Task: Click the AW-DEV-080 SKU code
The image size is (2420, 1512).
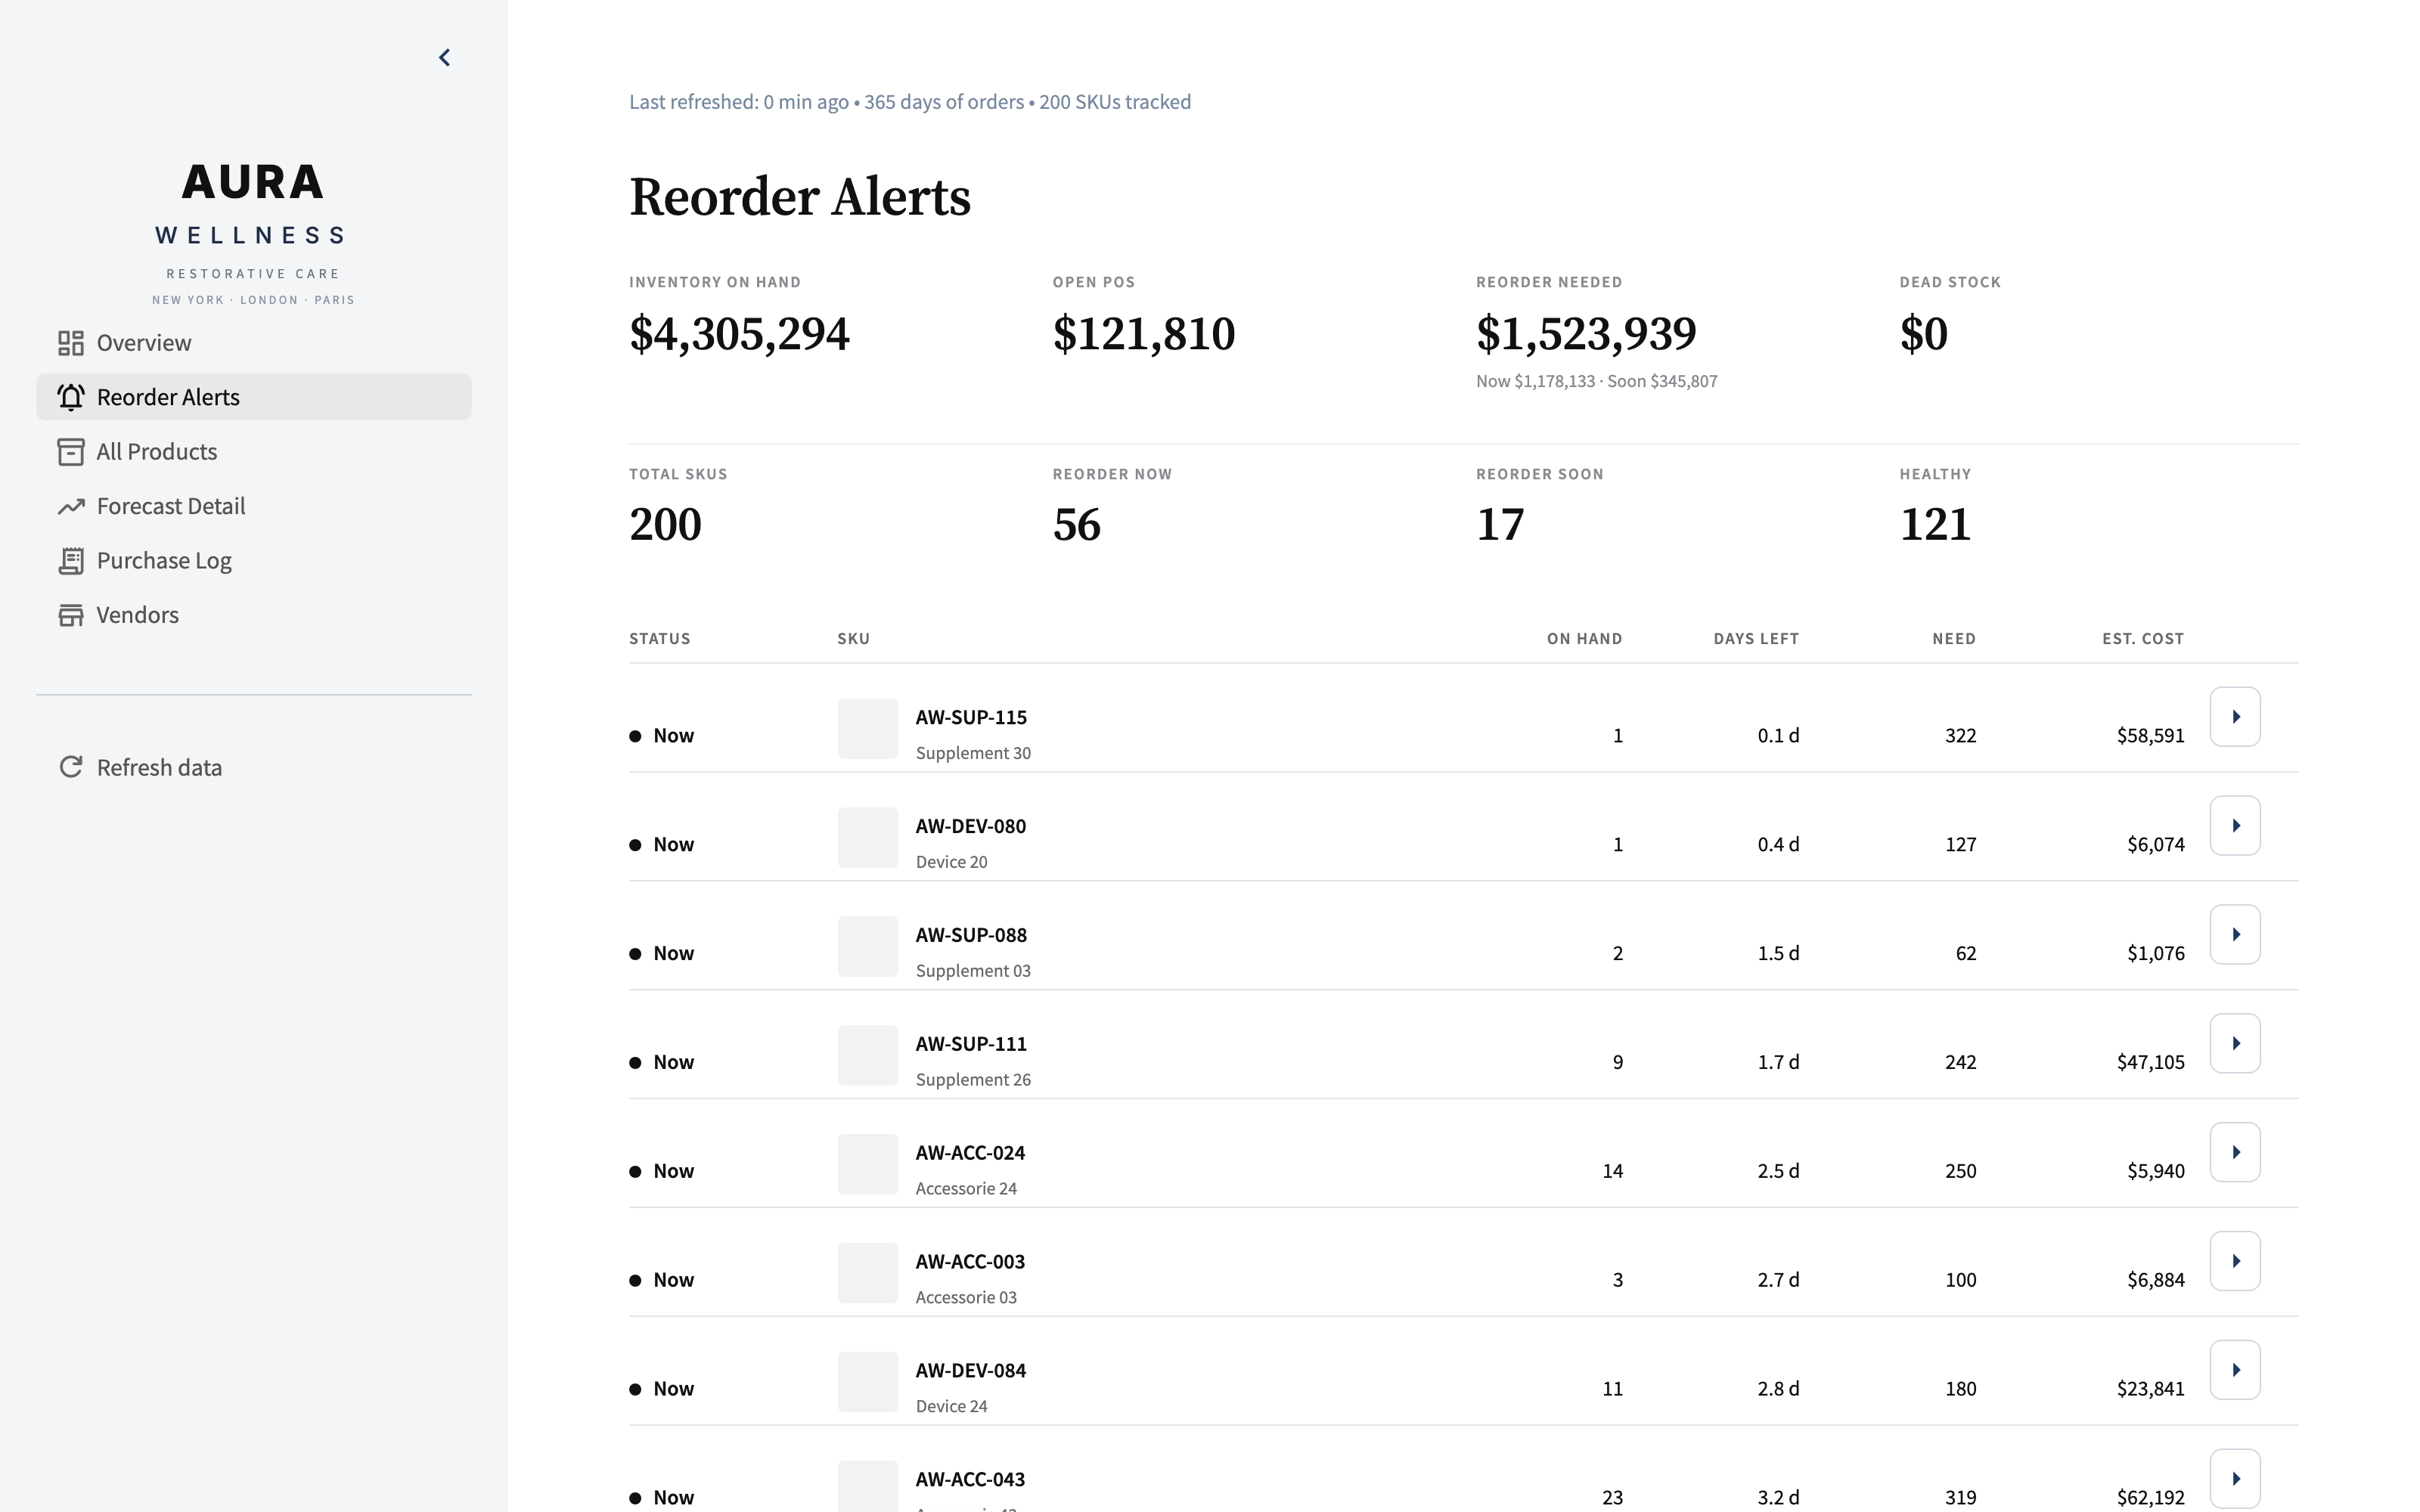Action: 971,827
